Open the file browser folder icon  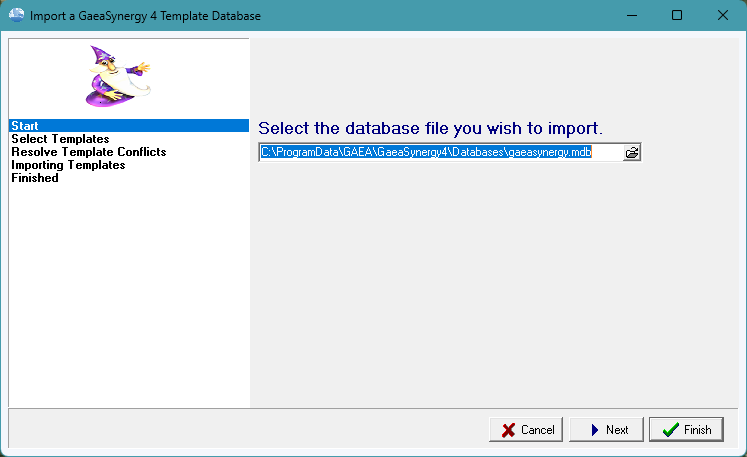(x=631, y=153)
